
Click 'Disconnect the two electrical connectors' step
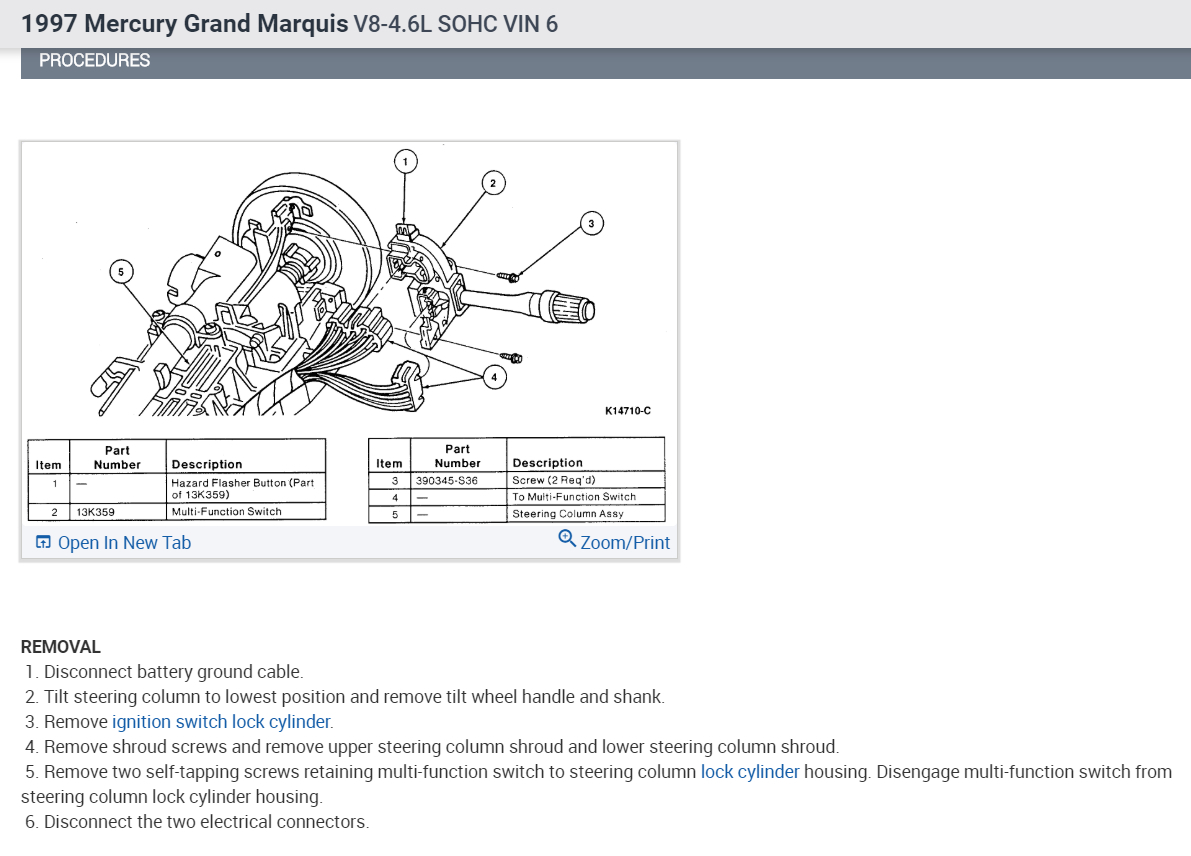coord(207,822)
